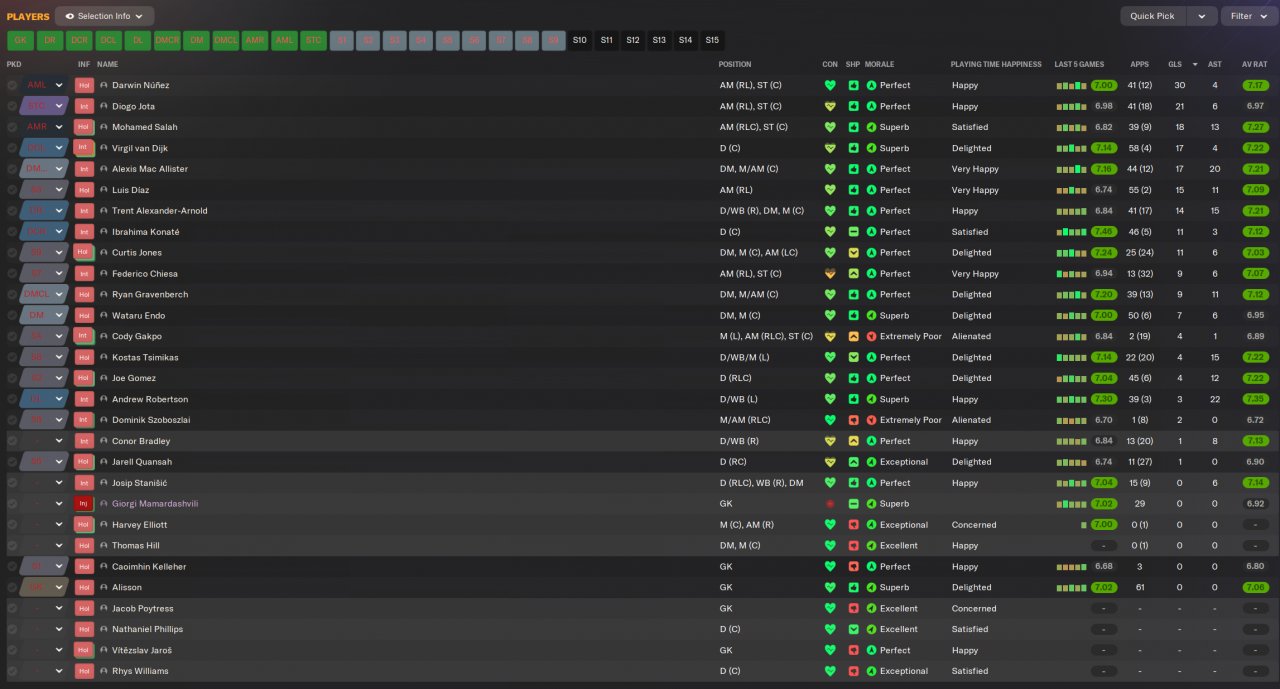Open the position dropdown for Thomas Hill
This screenshot has height=689, width=1280.
tap(44, 546)
